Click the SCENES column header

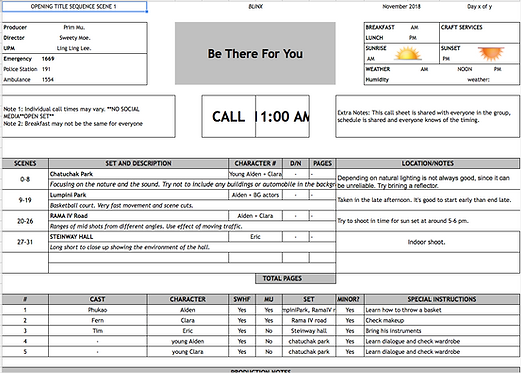pos(25,163)
